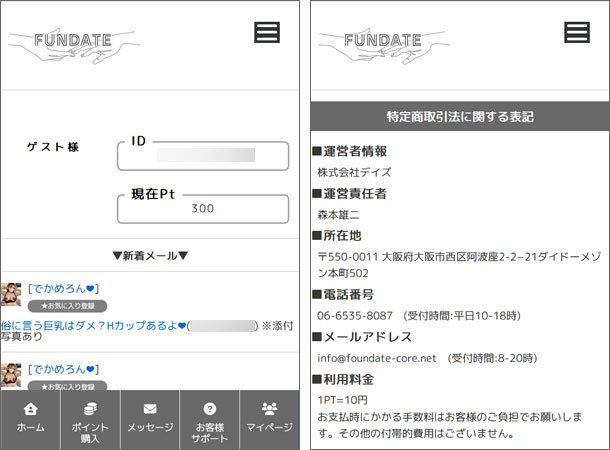Screen dimensions: 610x450
Task: Click first sender profile thumbnail
Action: (x=12, y=295)
